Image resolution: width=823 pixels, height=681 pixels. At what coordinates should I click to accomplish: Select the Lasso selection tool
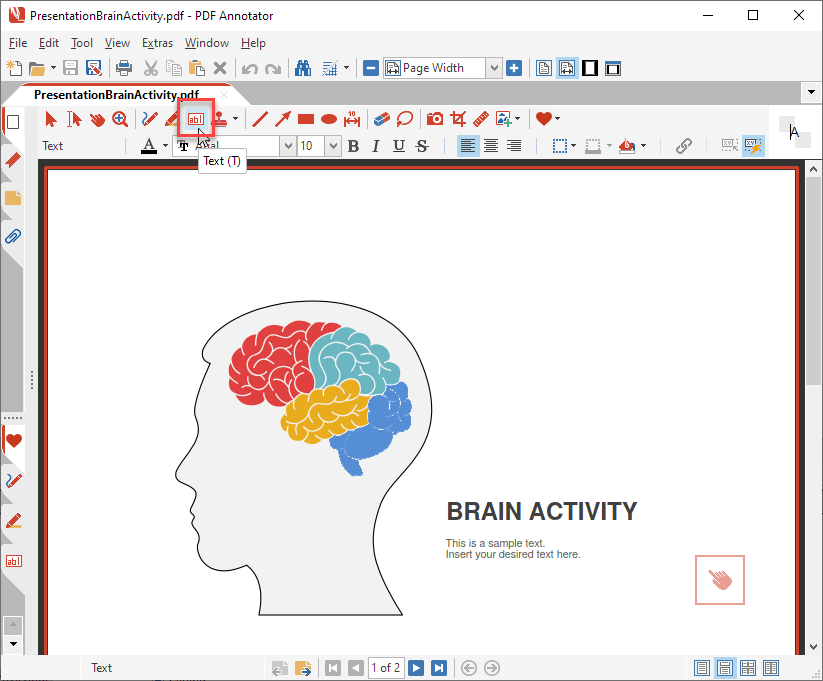405,119
